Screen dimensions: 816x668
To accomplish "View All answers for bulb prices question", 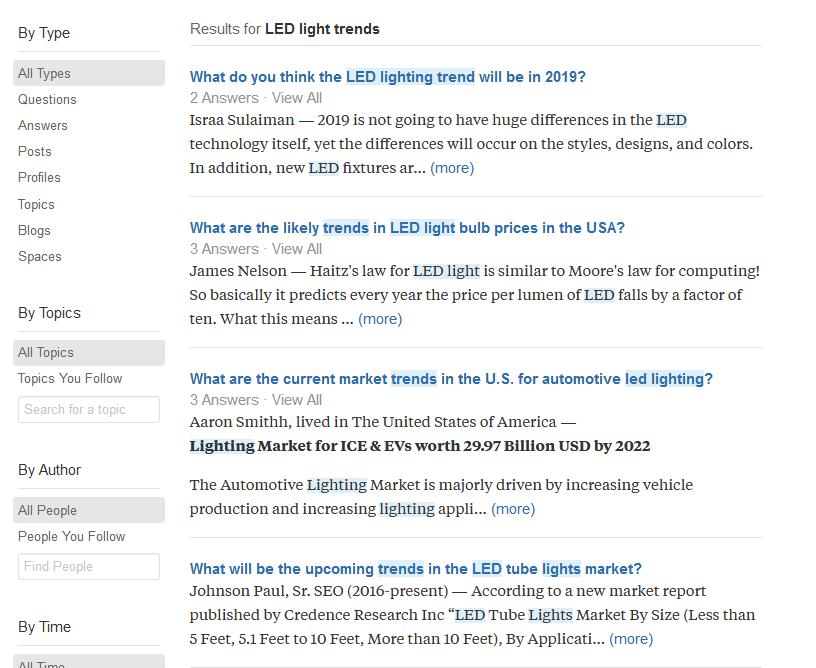I will click(x=297, y=249).
